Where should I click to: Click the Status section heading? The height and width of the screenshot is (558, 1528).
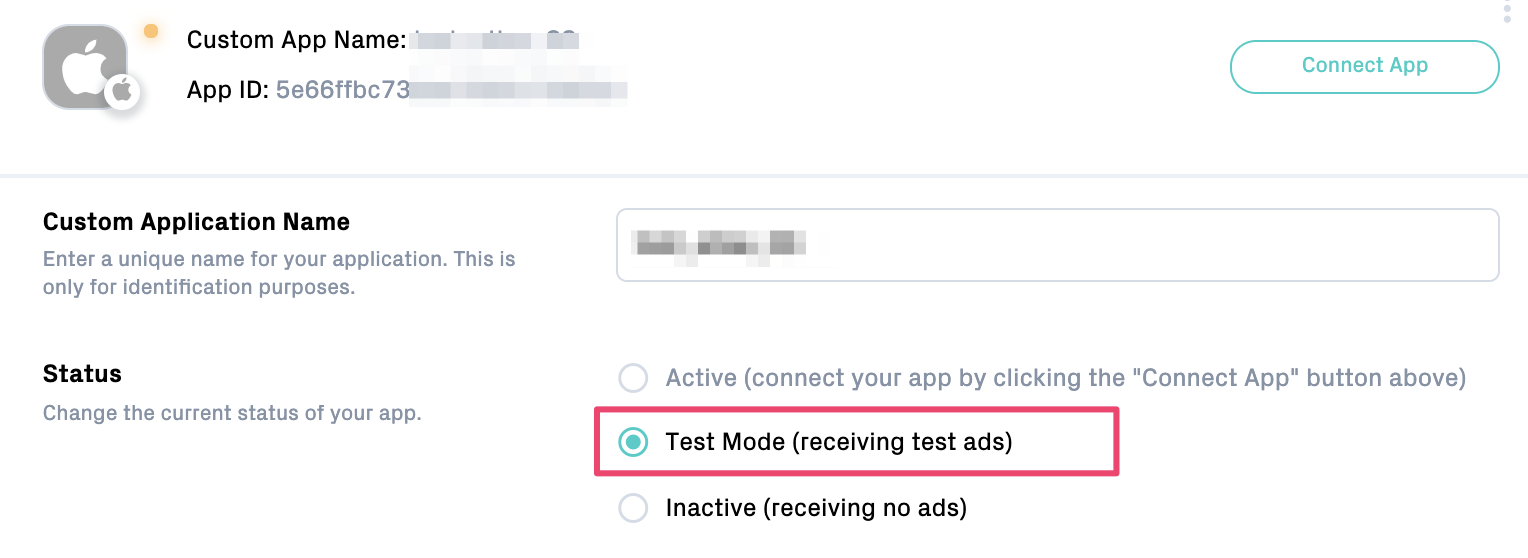(x=82, y=374)
